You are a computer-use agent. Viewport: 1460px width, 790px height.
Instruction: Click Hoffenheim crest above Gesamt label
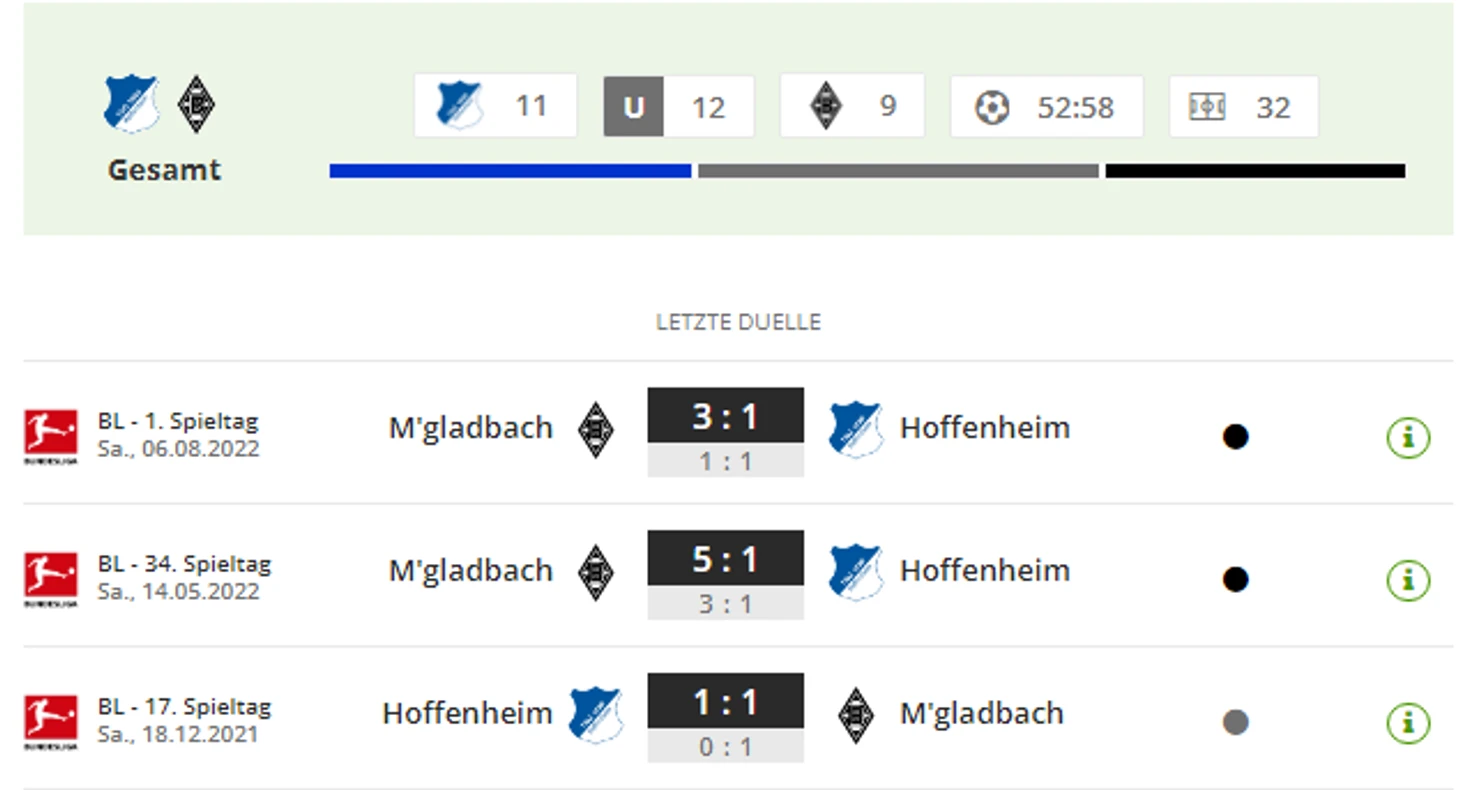tap(131, 104)
